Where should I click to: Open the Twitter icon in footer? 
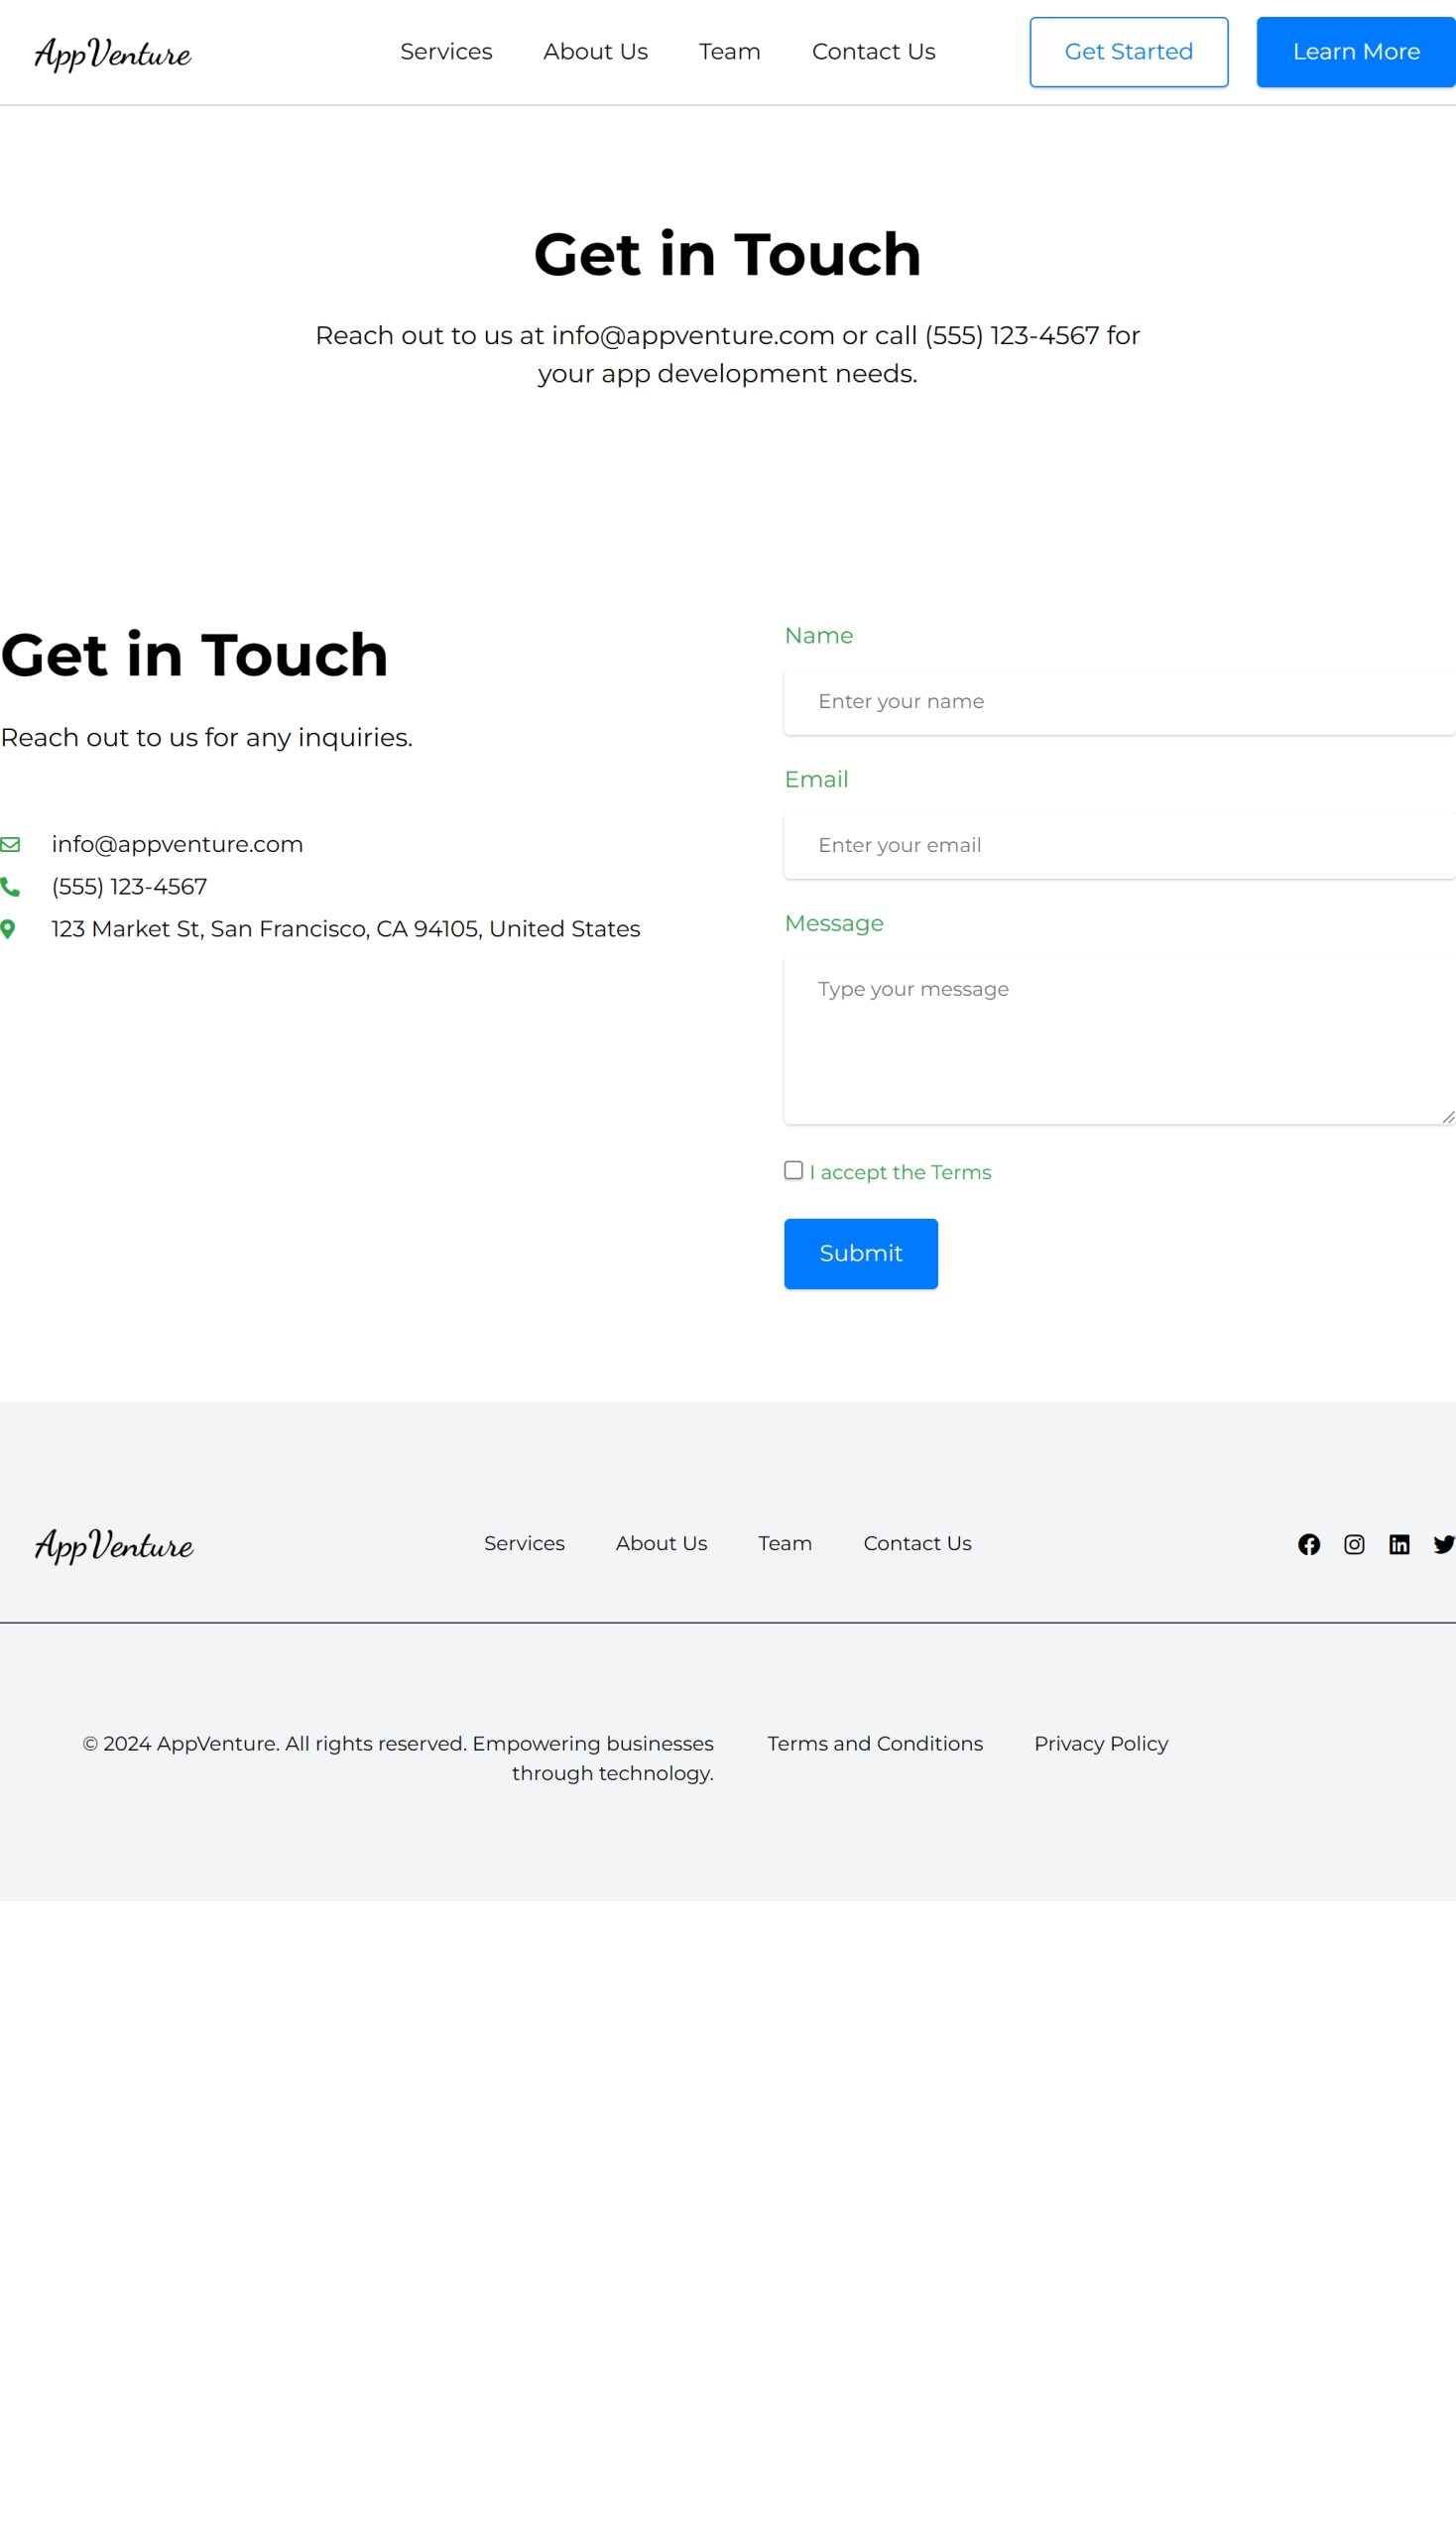coord(1444,1544)
